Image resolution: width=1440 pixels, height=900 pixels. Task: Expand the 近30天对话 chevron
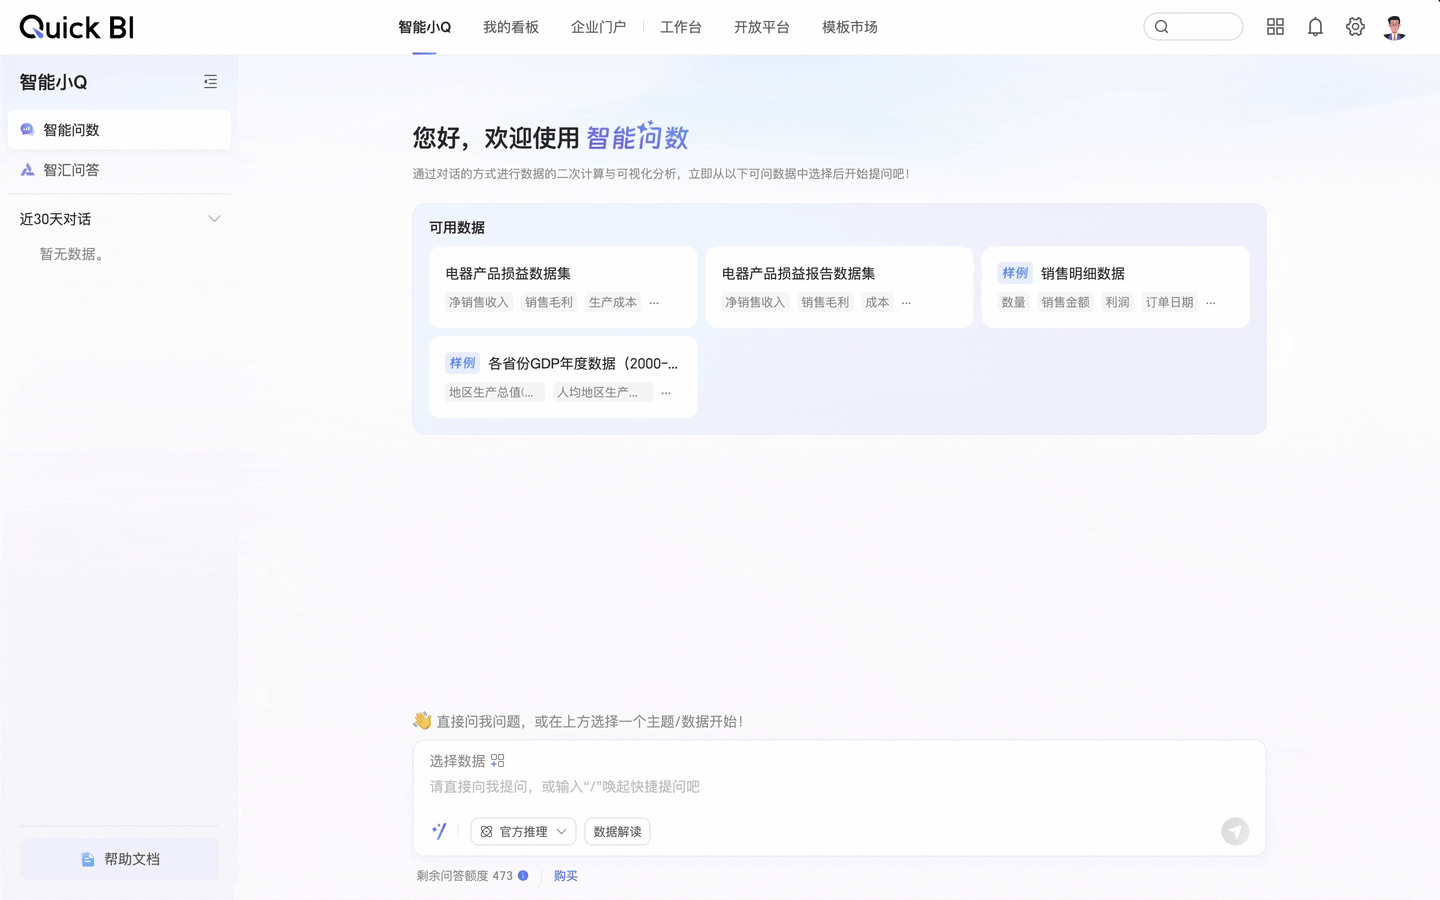coord(214,219)
